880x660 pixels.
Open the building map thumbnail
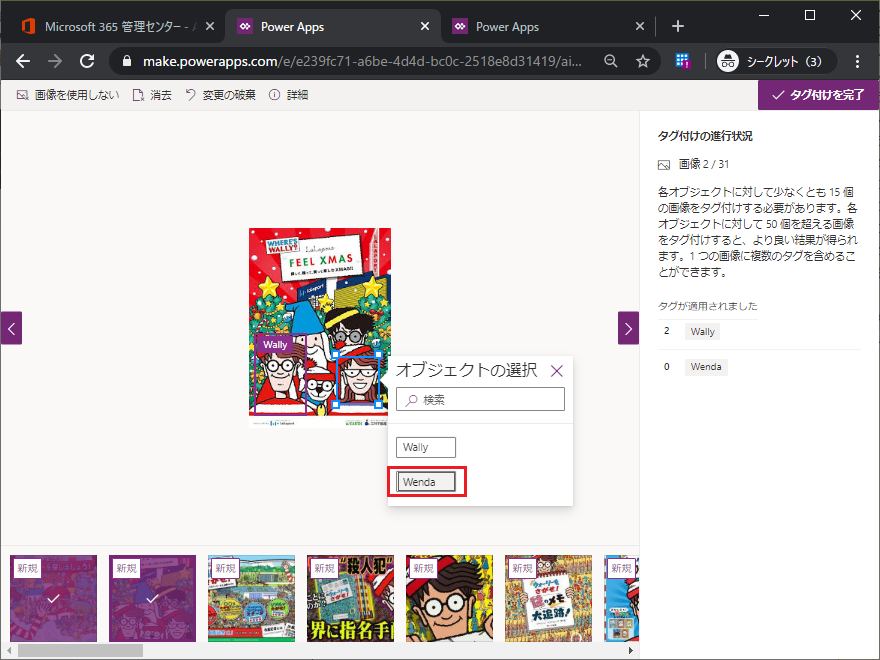251,598
